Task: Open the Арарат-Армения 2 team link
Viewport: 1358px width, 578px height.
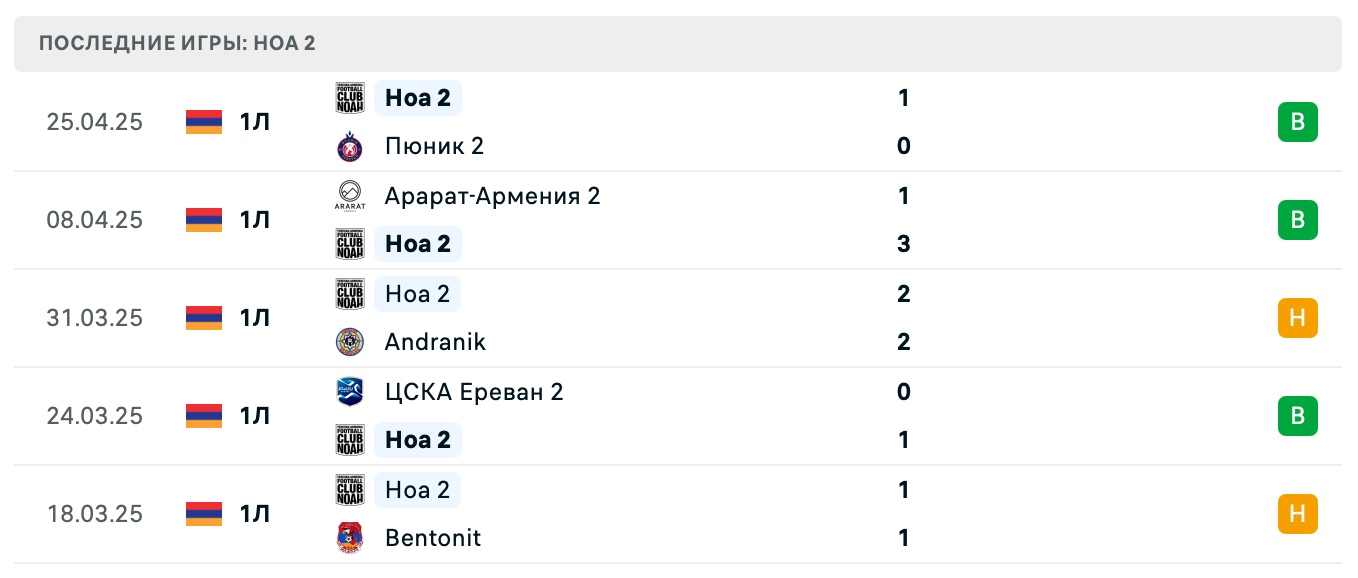Action: [x=492, y=196]
